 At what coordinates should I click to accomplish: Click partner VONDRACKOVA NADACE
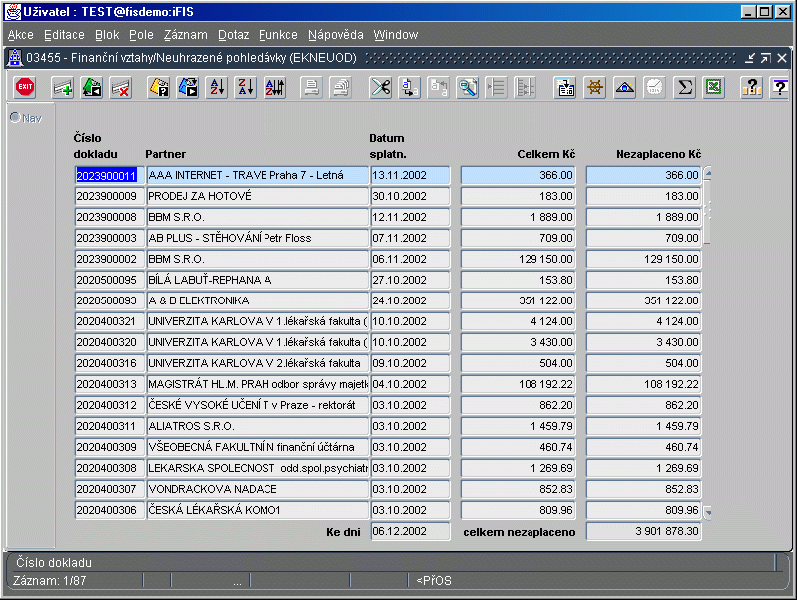tap(257, 489)
